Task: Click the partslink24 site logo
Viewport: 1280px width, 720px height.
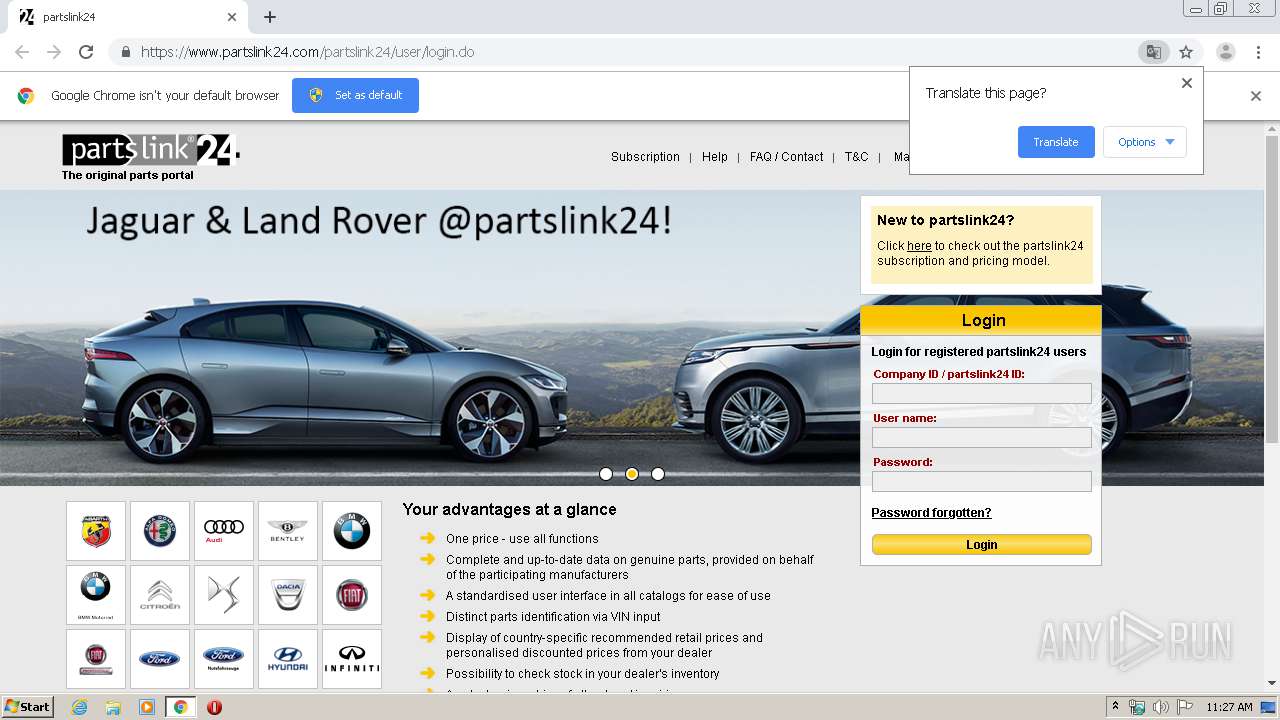Action: coord(150,150)
